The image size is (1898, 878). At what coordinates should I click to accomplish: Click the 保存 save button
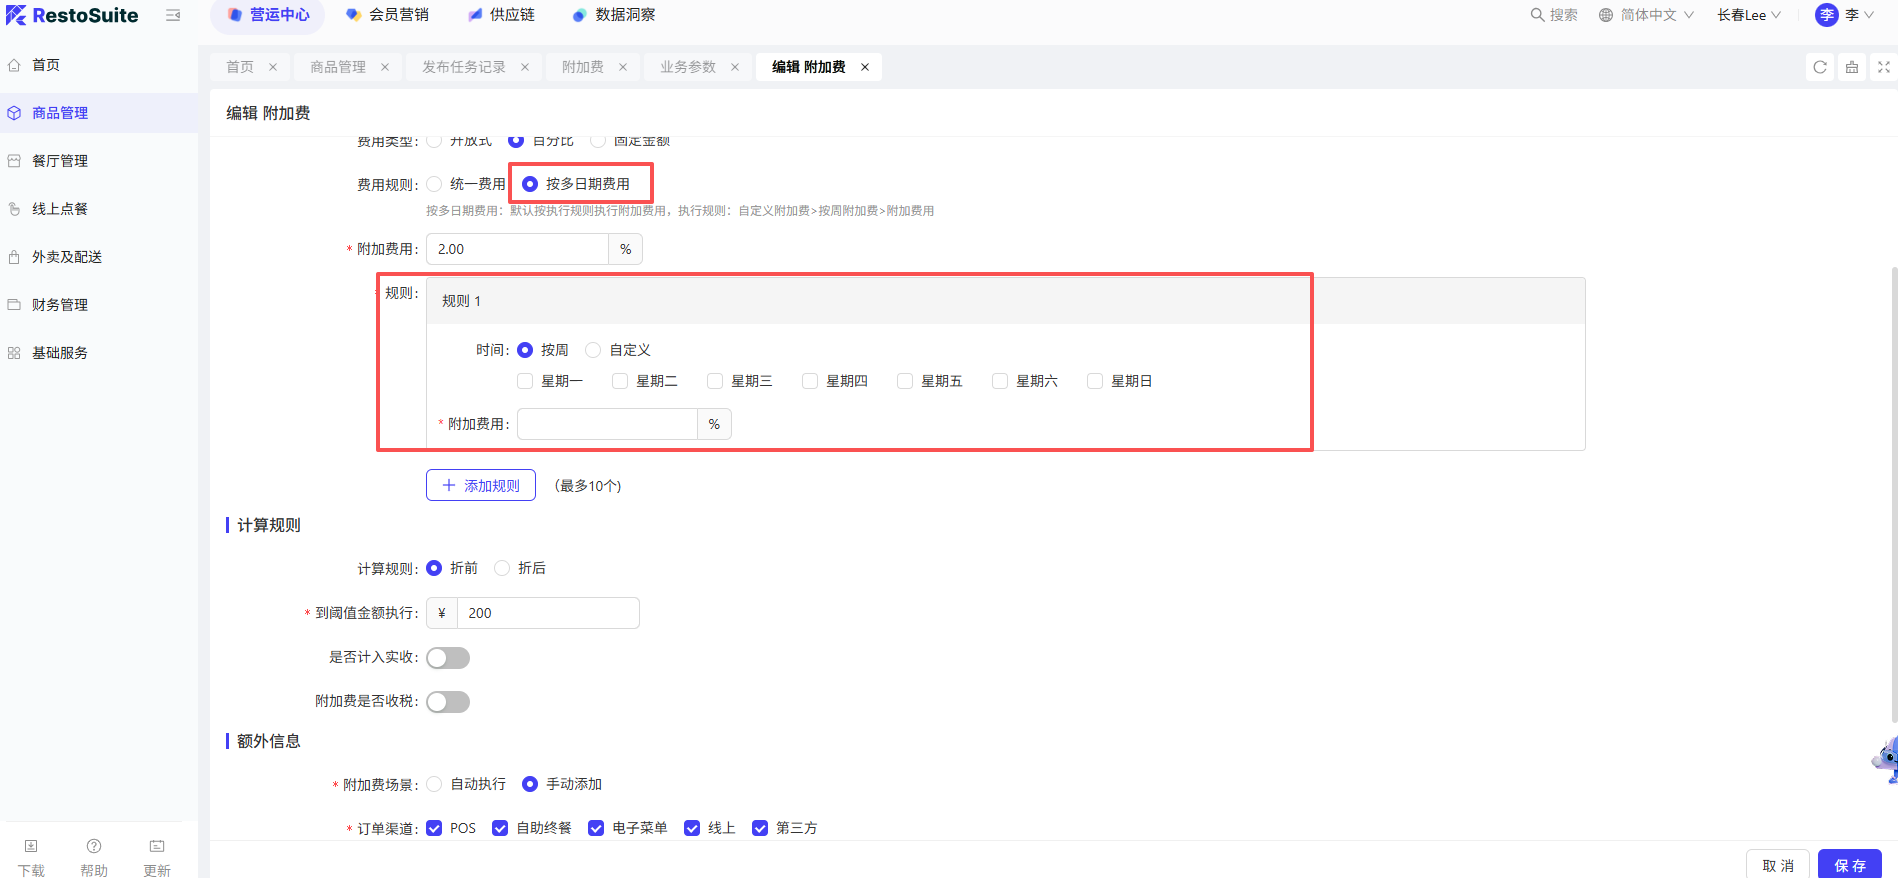coord(1849,865)
